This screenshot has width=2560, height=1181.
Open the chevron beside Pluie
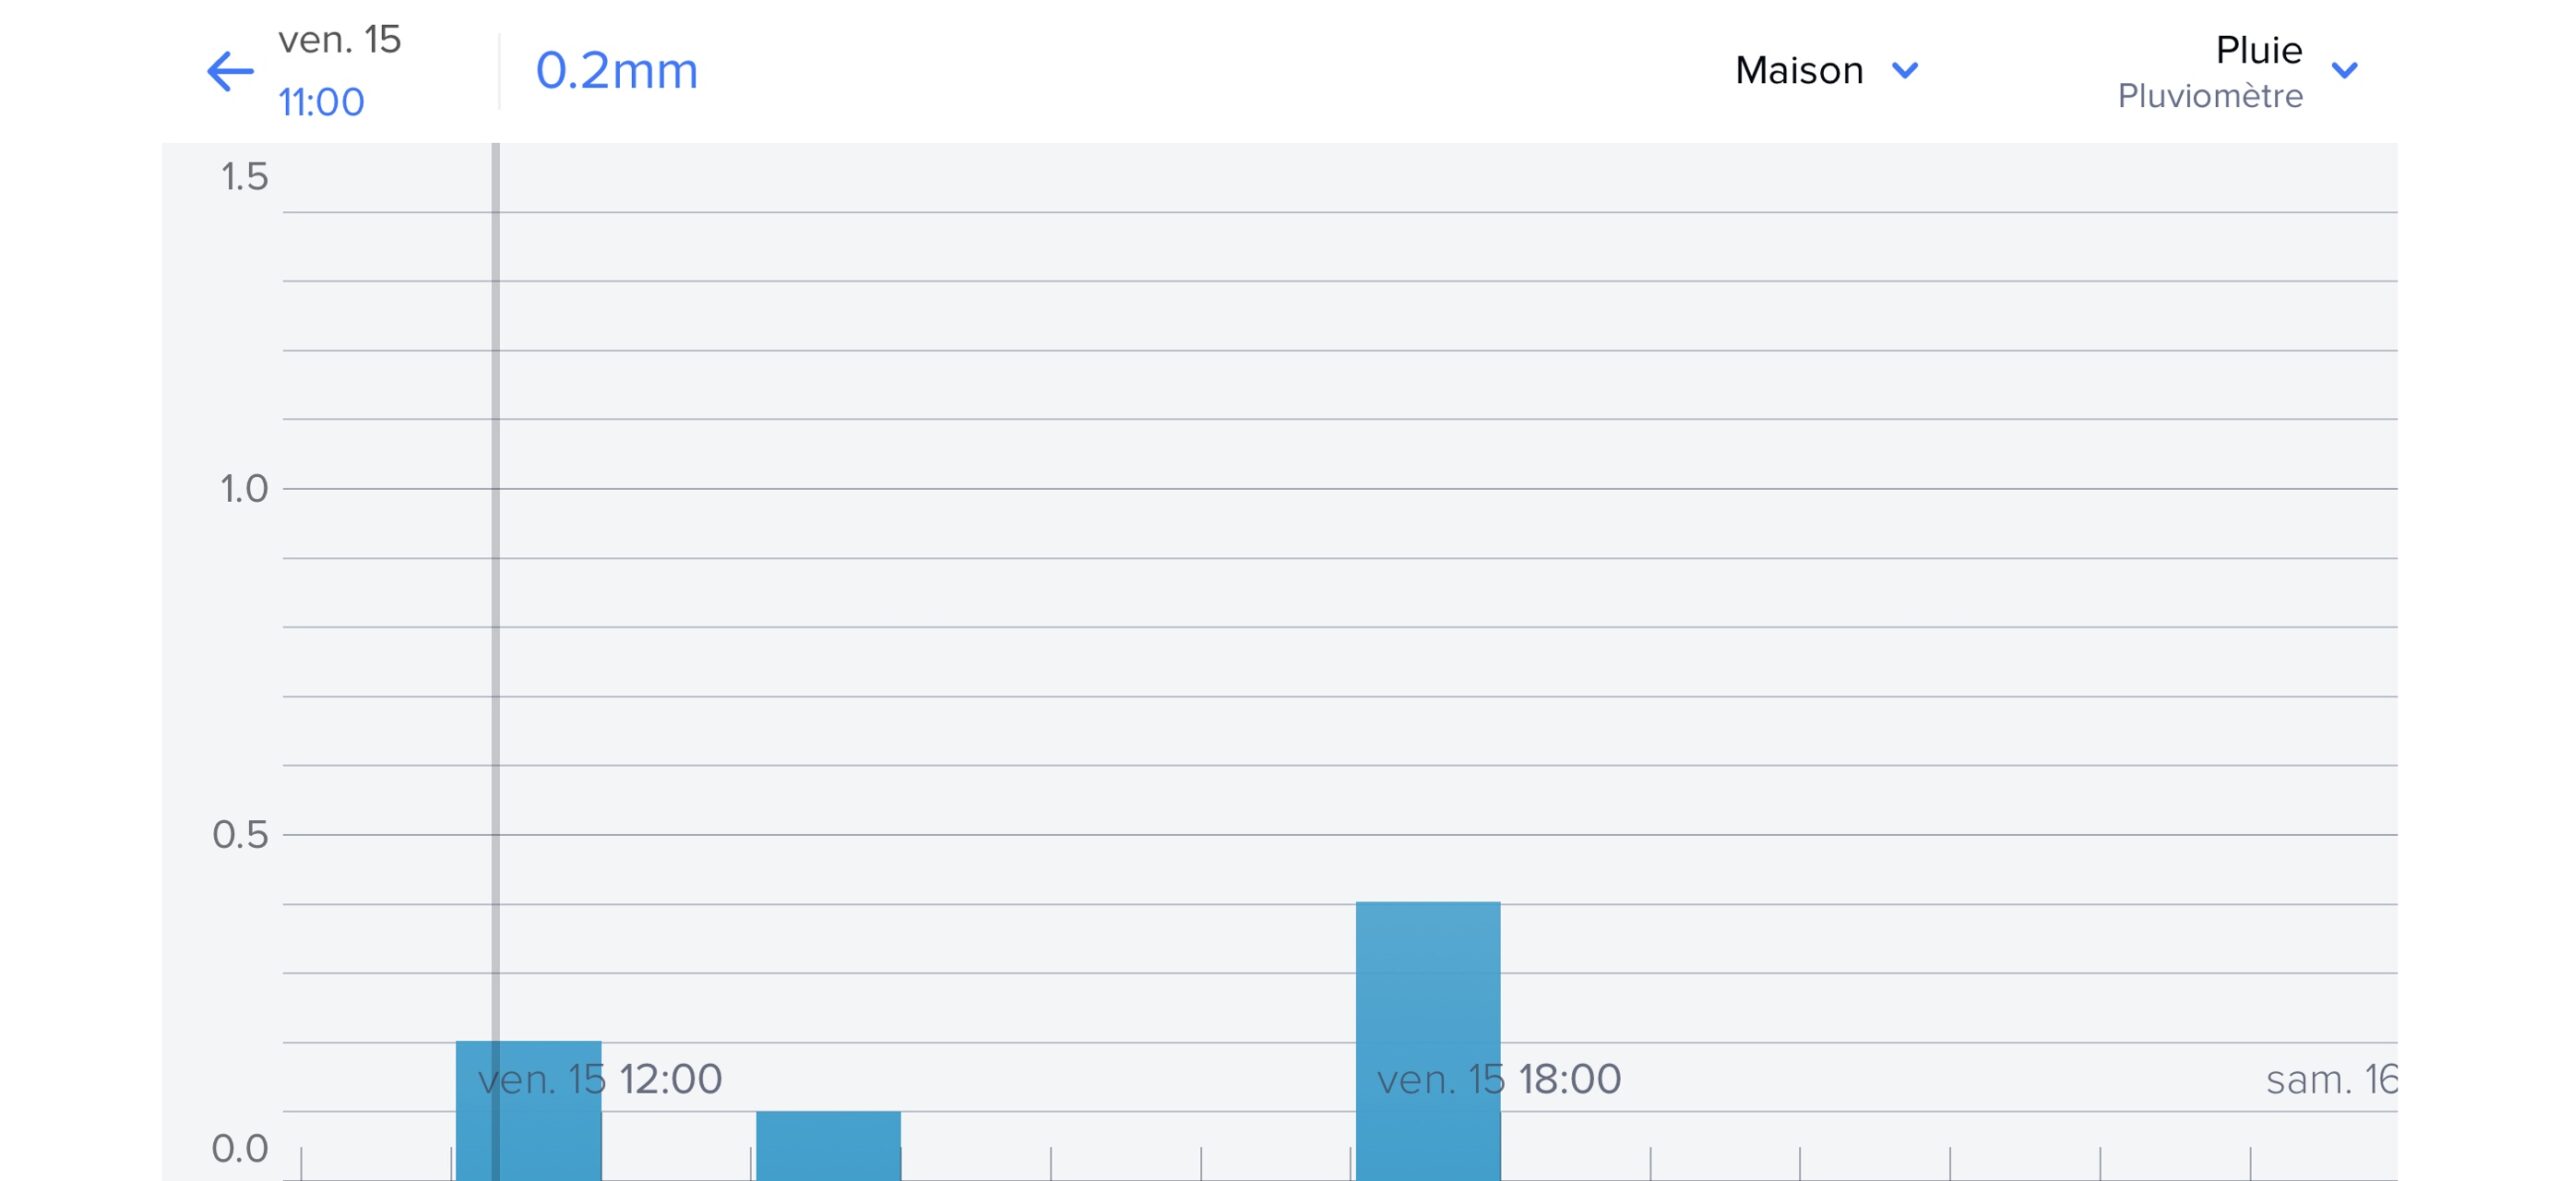pos(2344,70)
